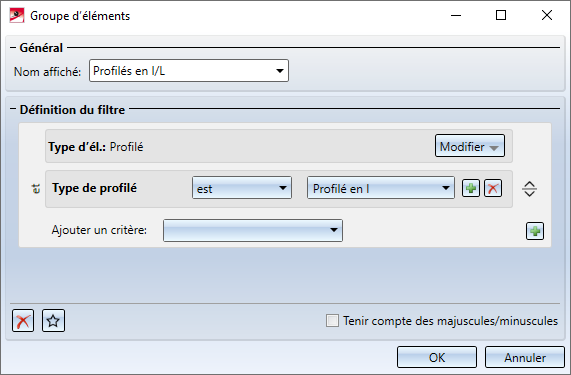Click the Nom affiché text field
This screenshot has width=571, height=375.
coord(182,71)
